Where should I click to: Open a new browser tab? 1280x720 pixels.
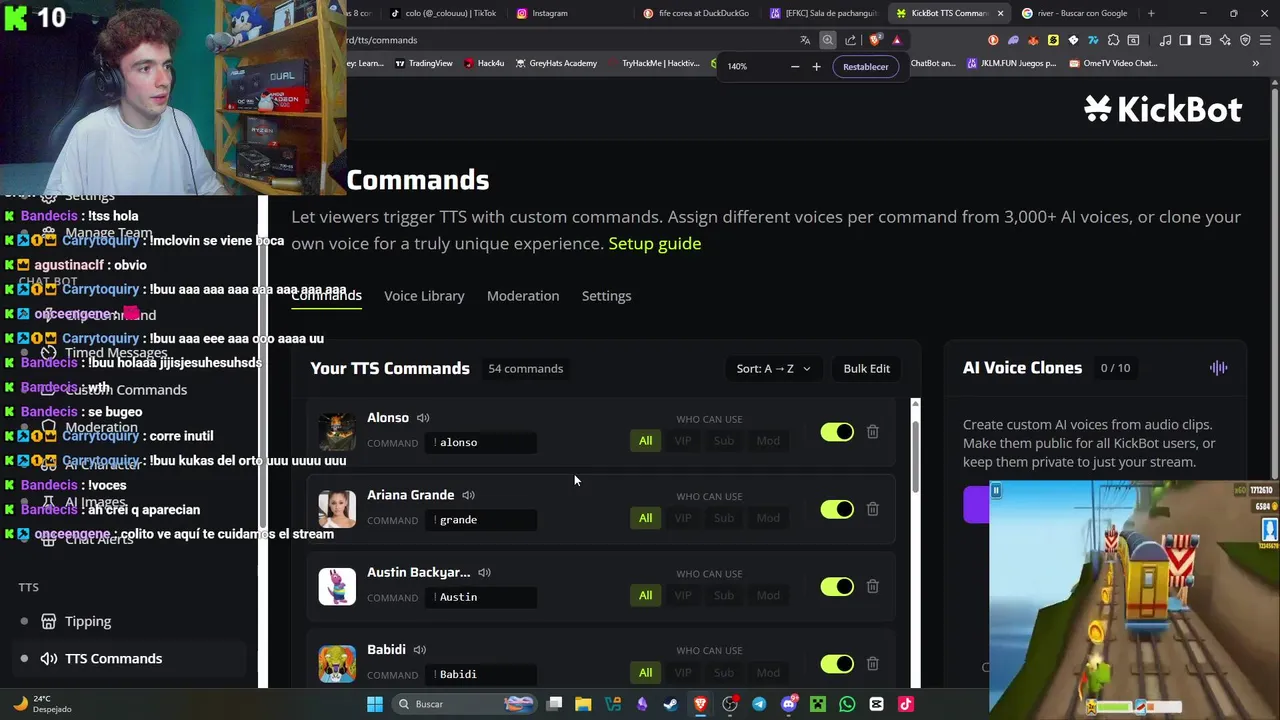click(1151, 13)
